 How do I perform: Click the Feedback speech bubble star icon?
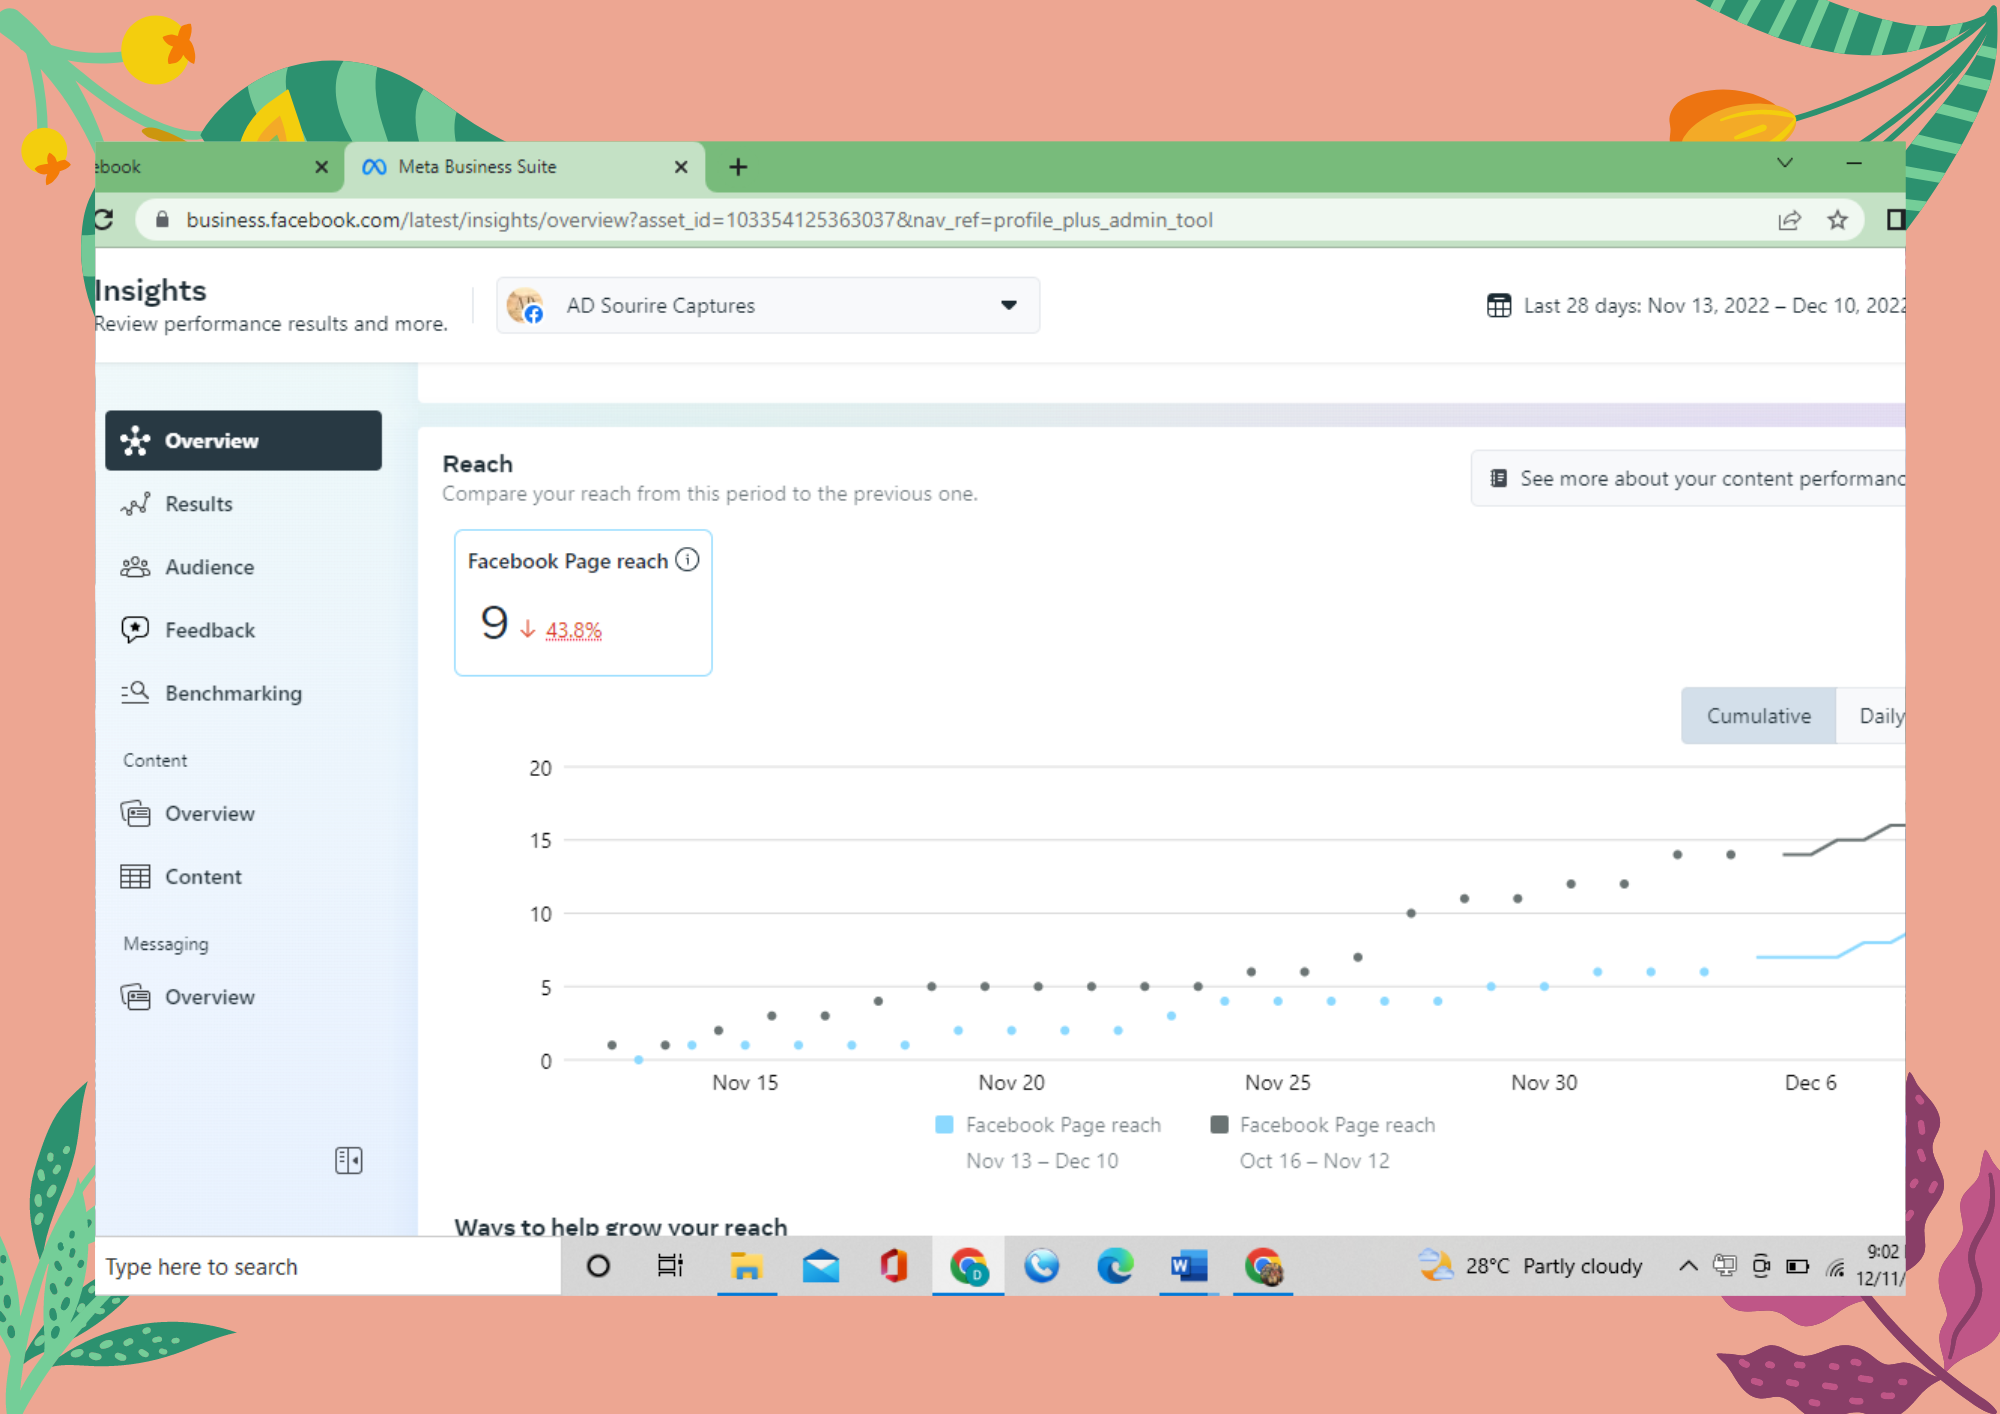135,629
